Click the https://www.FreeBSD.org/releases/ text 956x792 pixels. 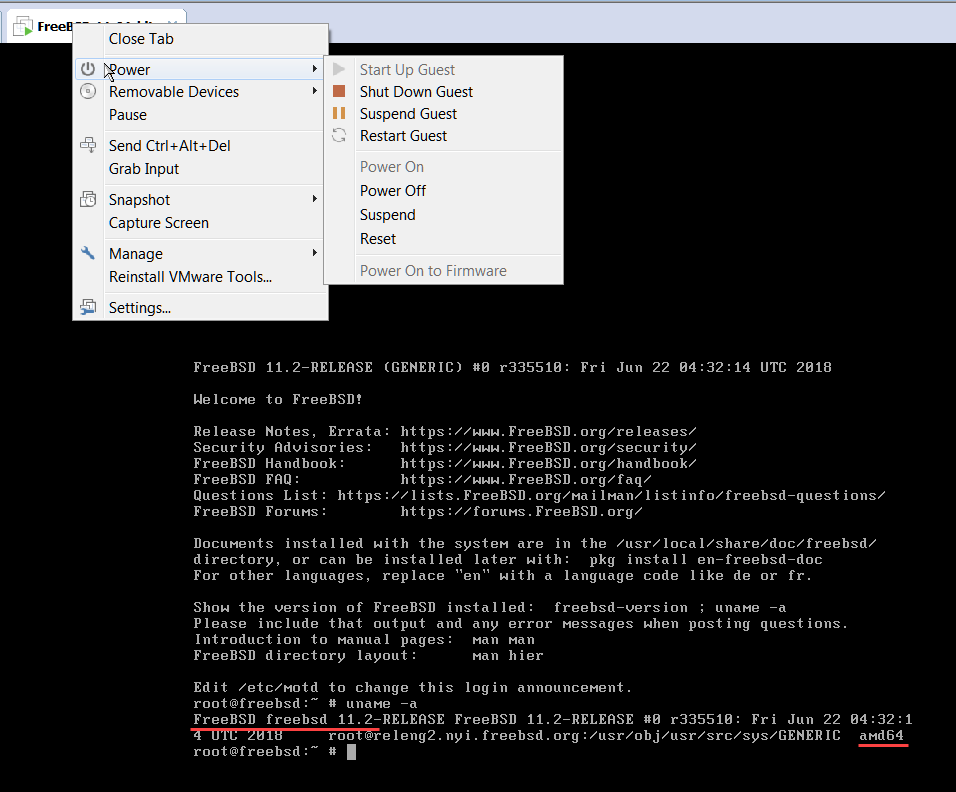pos(548,432)
